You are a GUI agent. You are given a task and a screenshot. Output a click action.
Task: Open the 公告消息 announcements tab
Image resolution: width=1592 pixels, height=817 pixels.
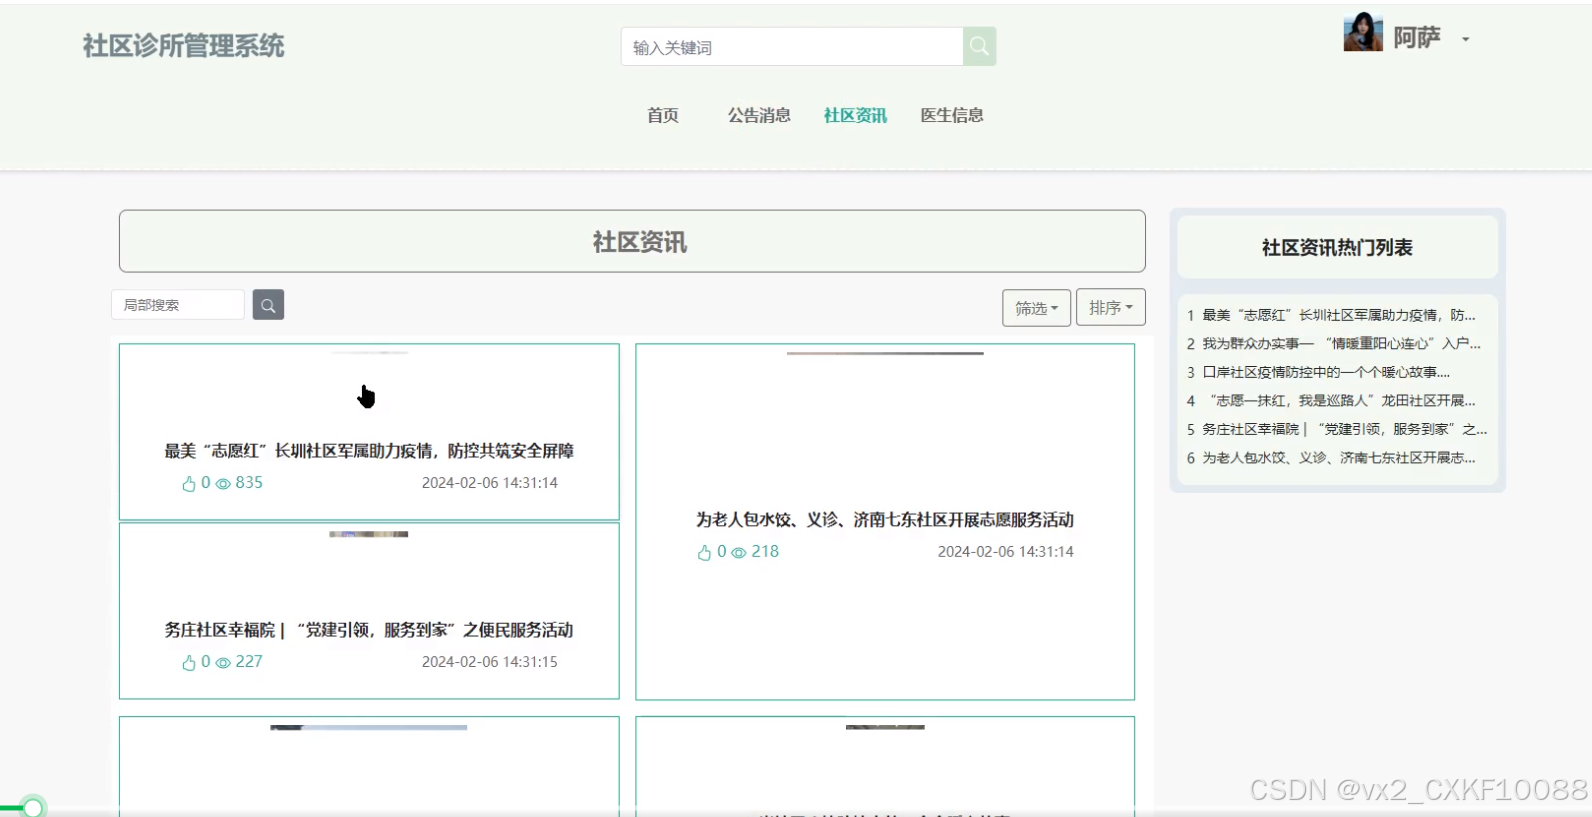point(759,115)
